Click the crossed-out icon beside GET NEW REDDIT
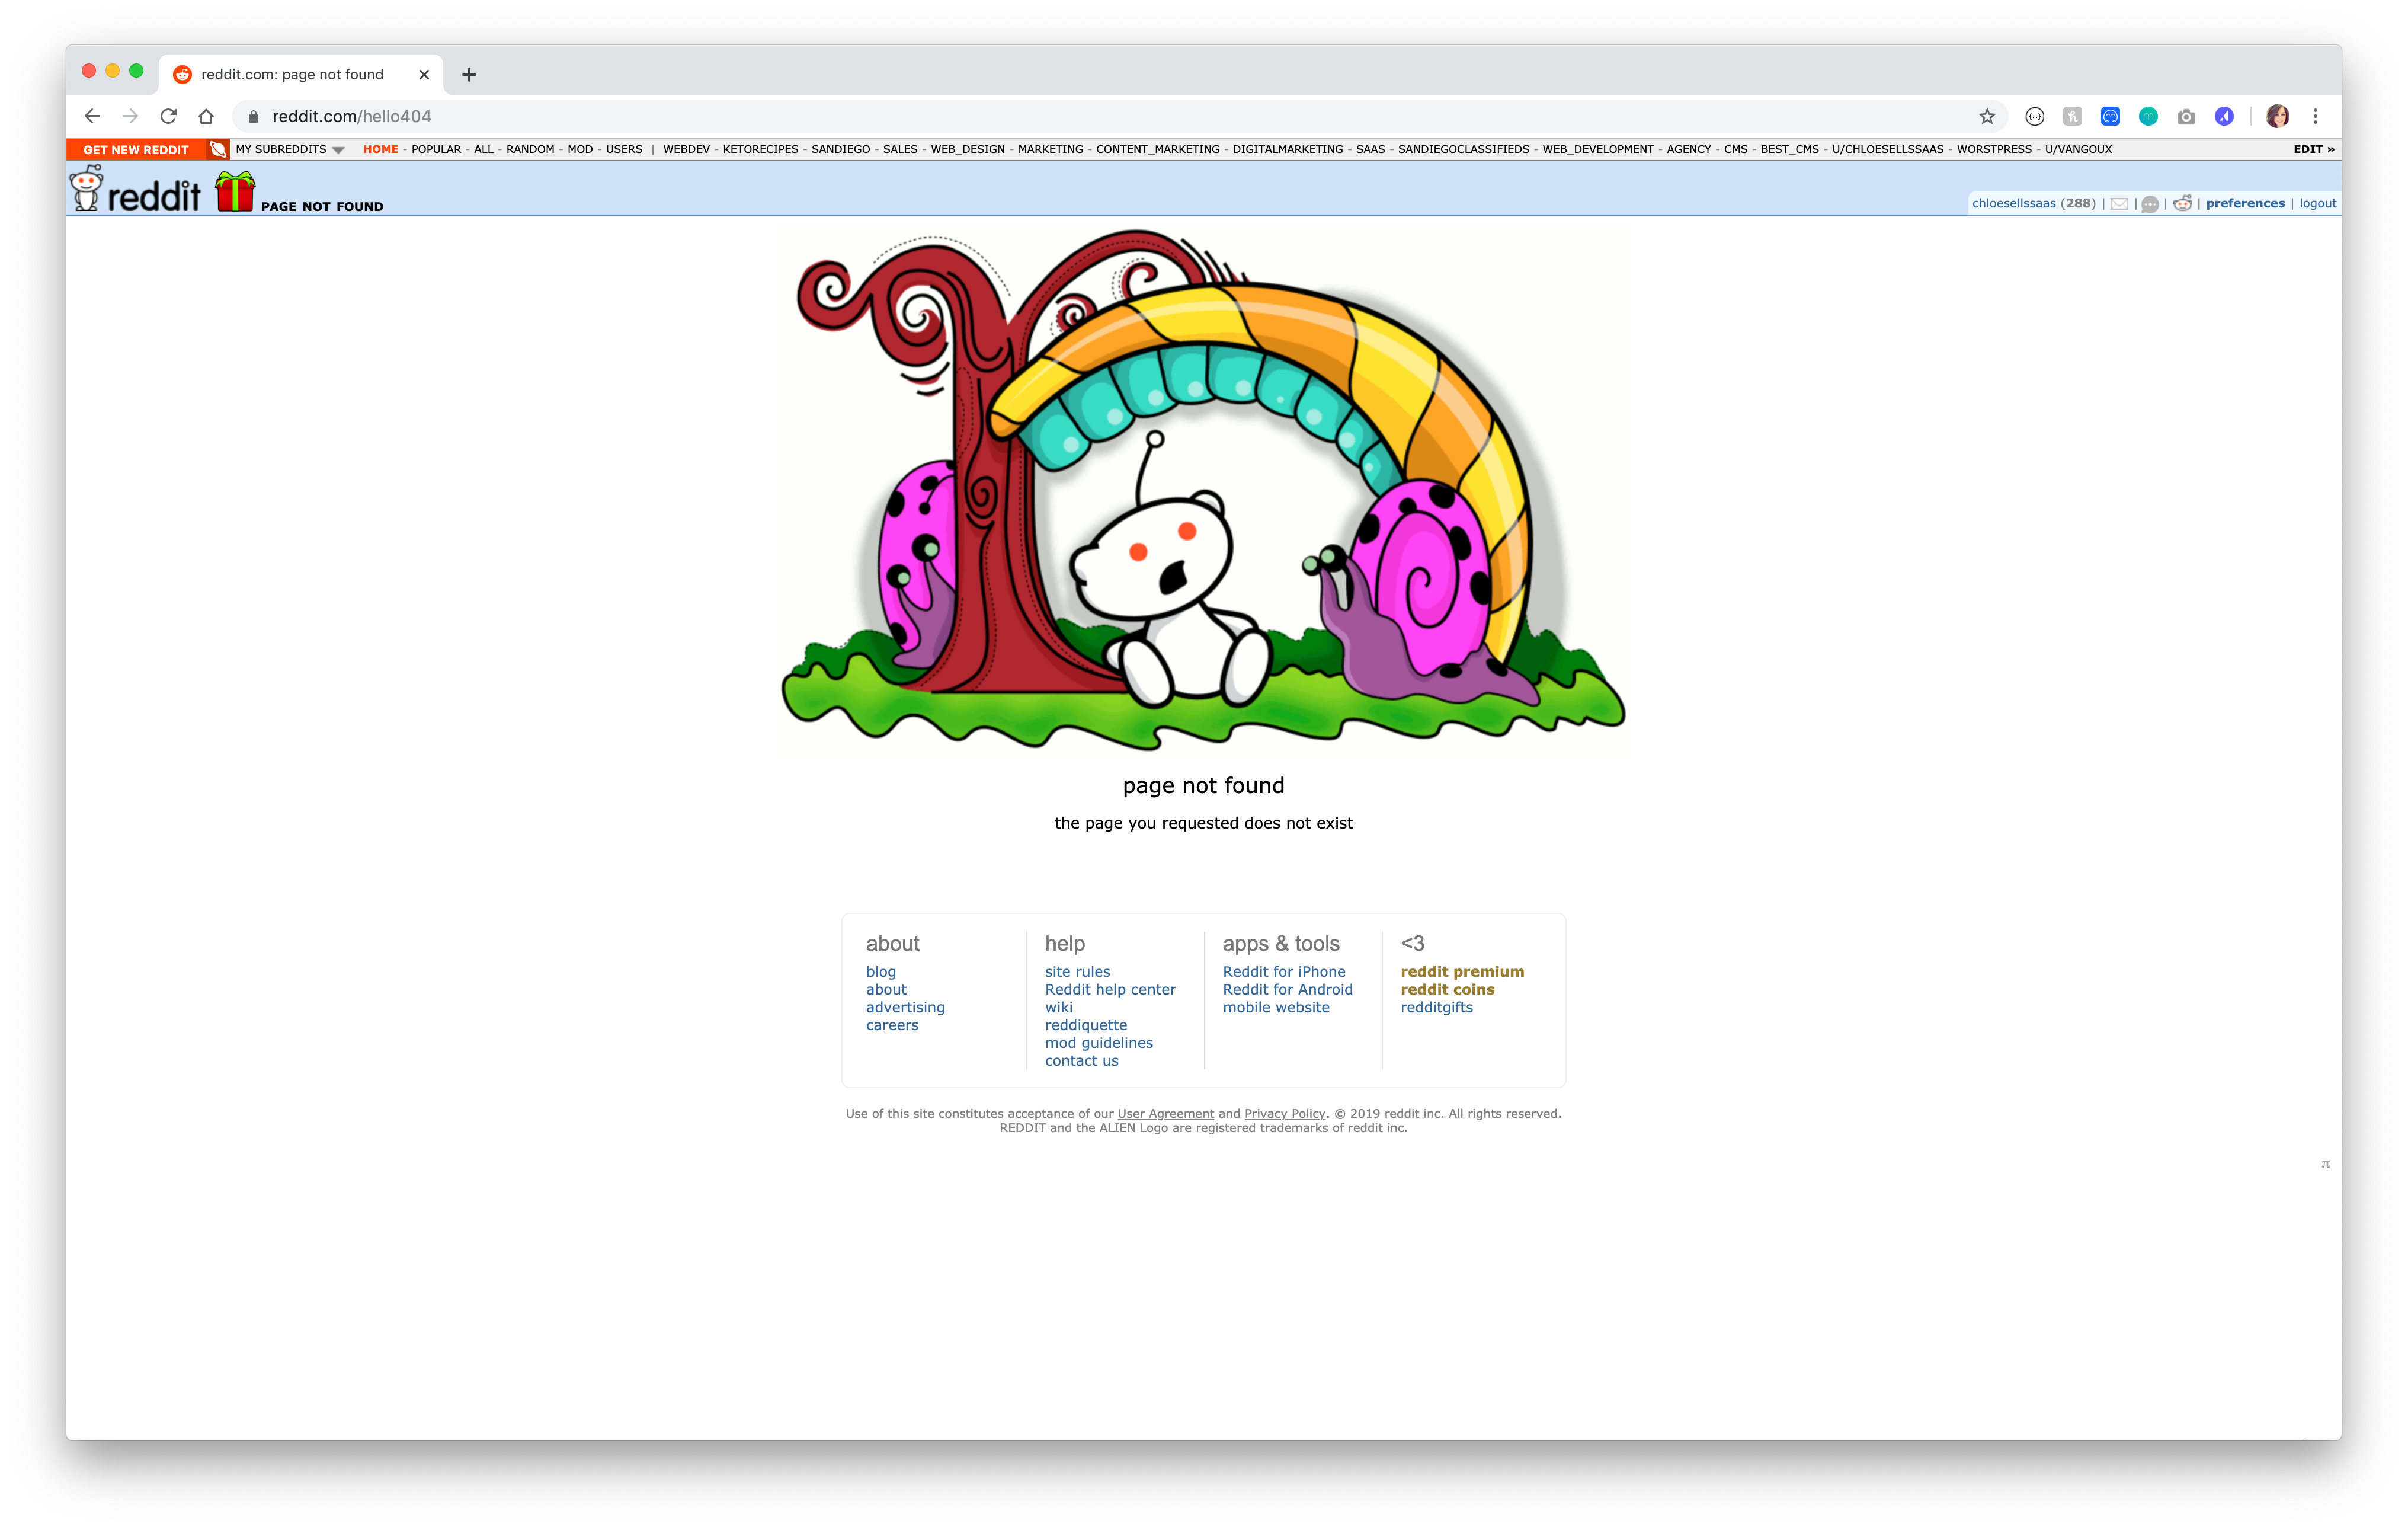 217,149
